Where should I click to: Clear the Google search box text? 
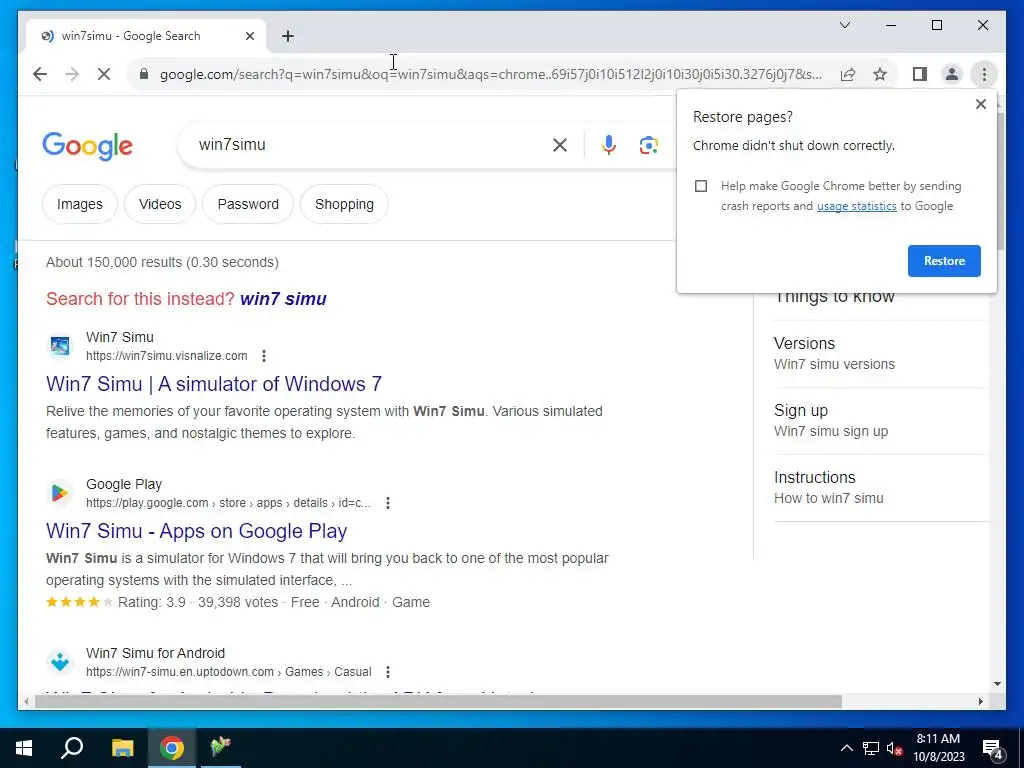tap(560, 145)
